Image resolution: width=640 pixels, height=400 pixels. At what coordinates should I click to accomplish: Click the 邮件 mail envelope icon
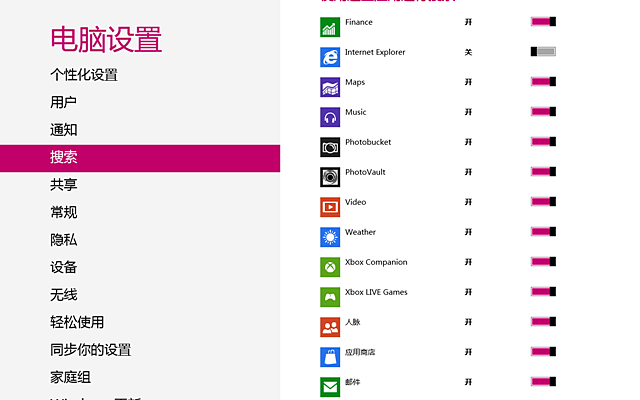pyautogui.click(x=330, y=387)
